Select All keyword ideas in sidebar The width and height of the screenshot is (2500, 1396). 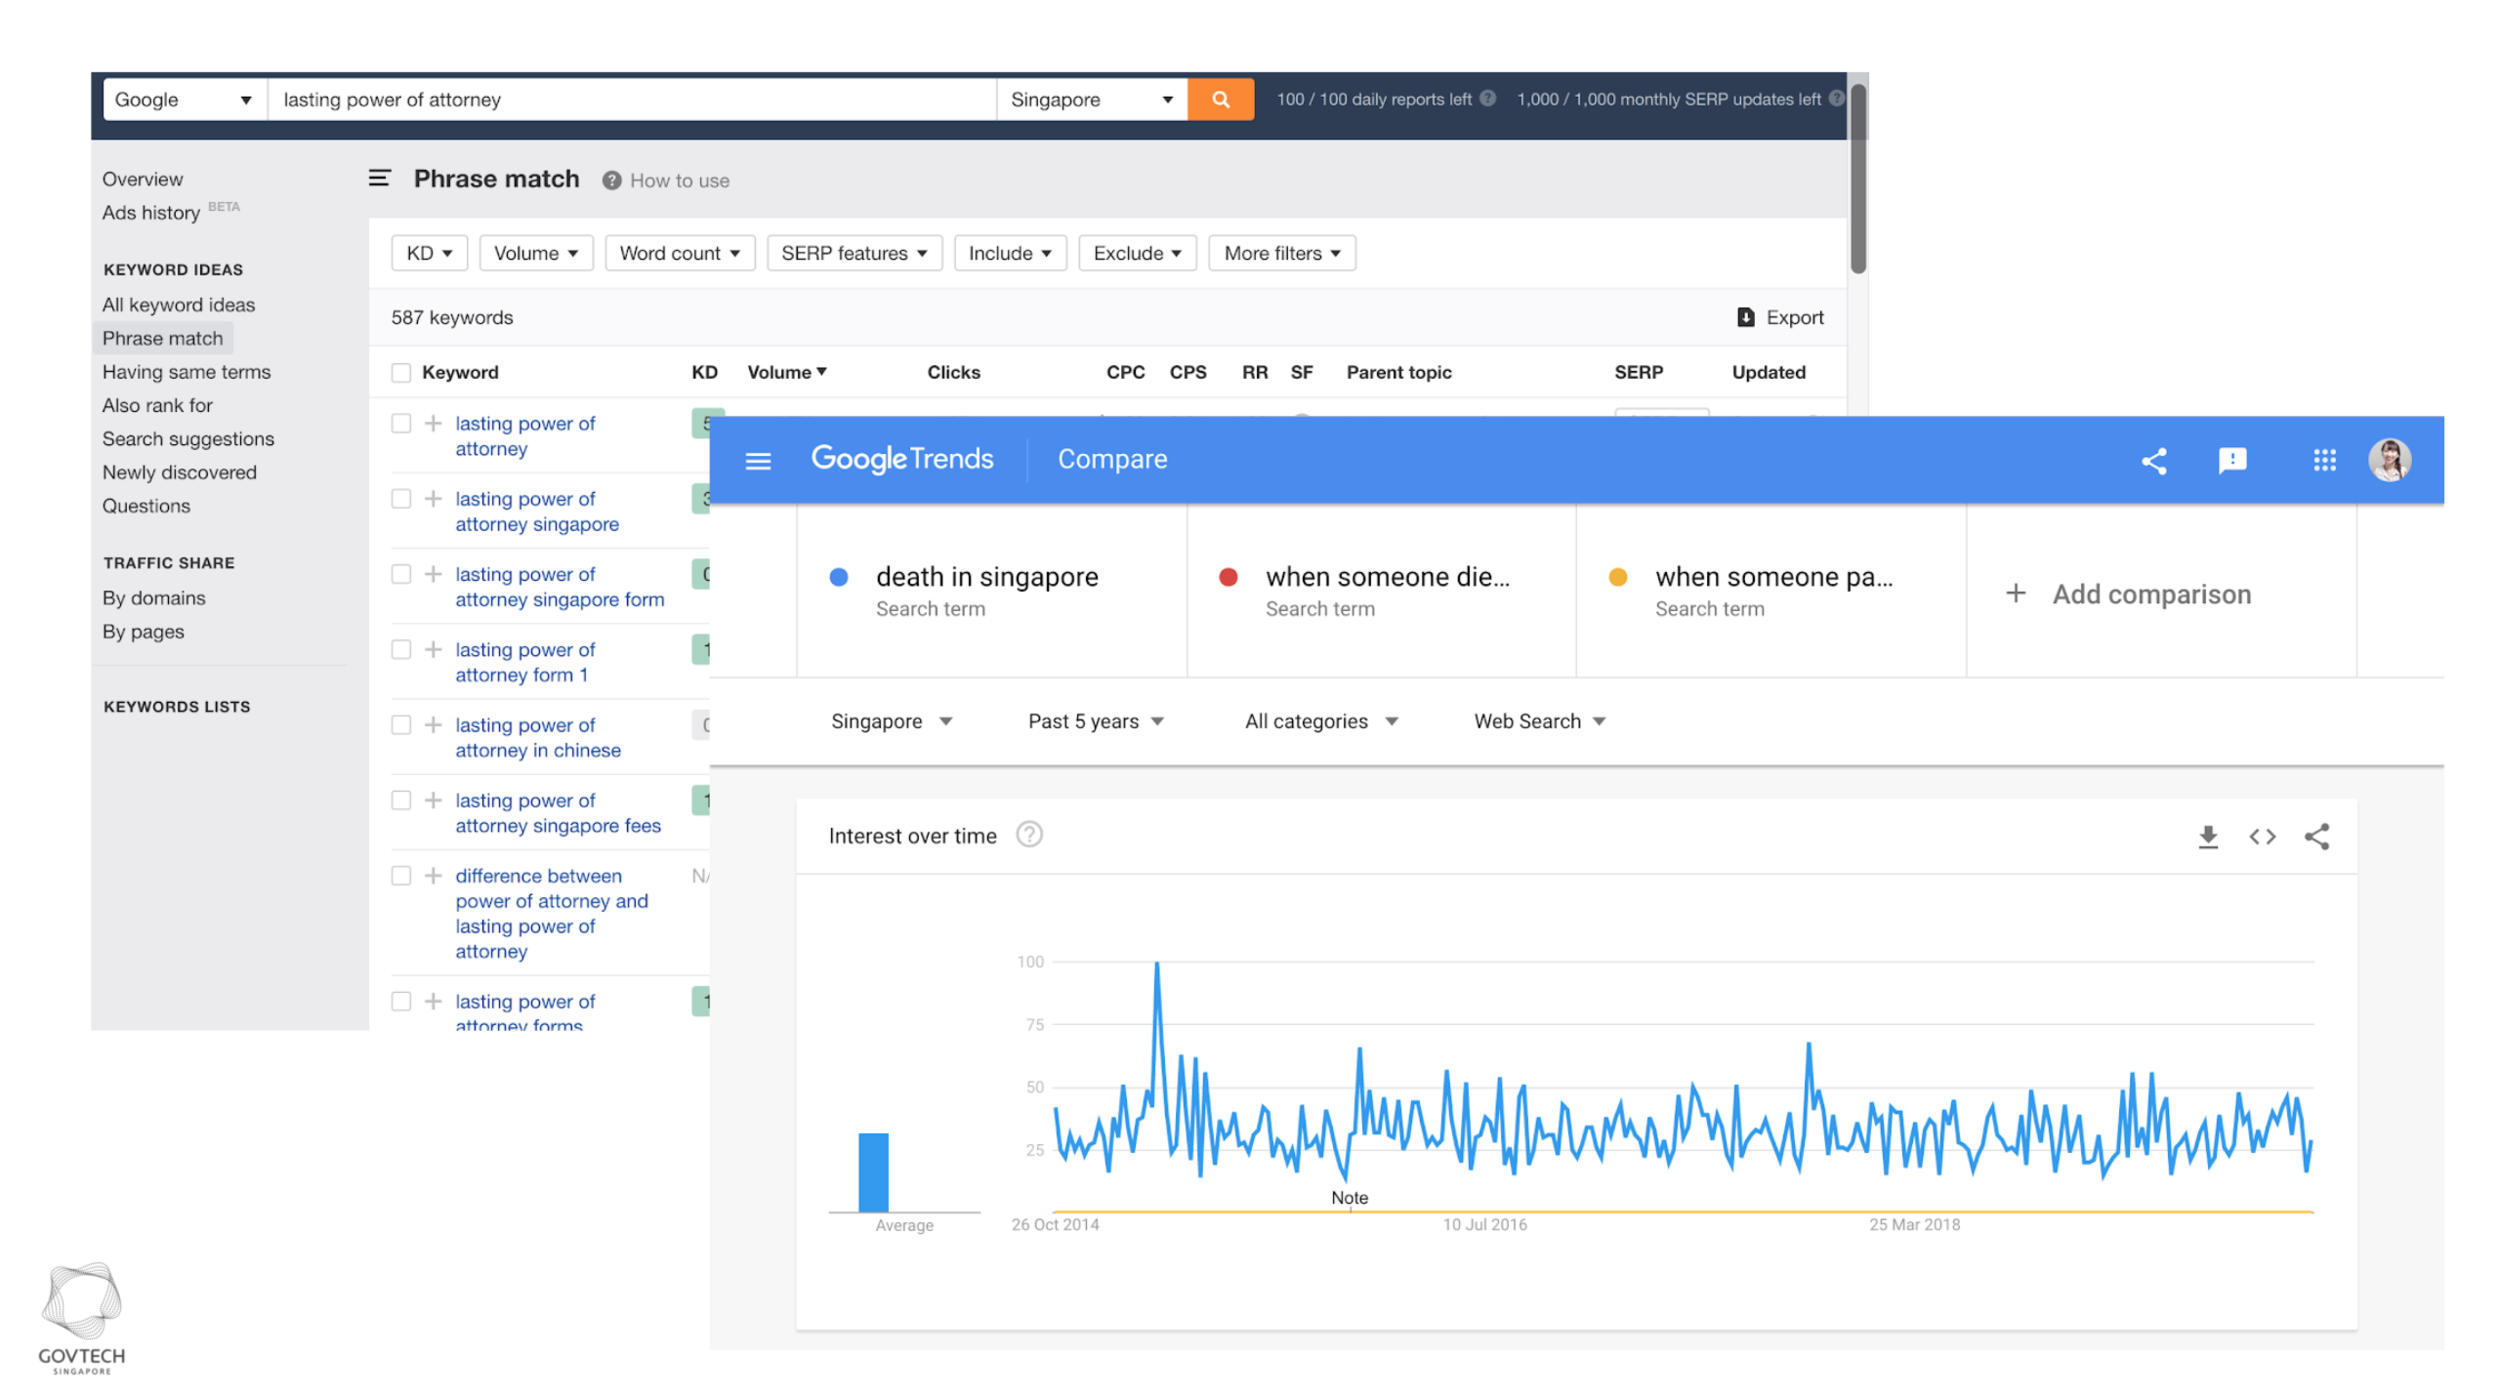[178, 304]
